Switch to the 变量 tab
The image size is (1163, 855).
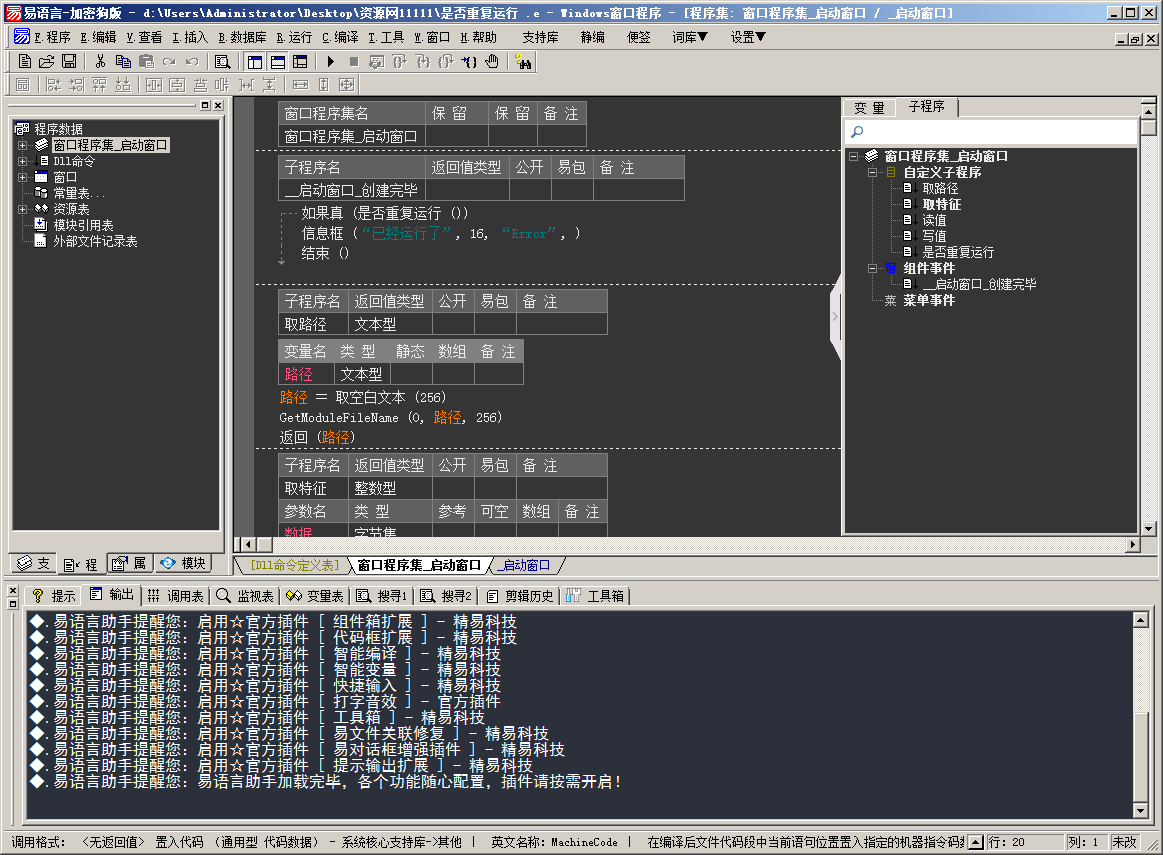[x=869, y=108]
